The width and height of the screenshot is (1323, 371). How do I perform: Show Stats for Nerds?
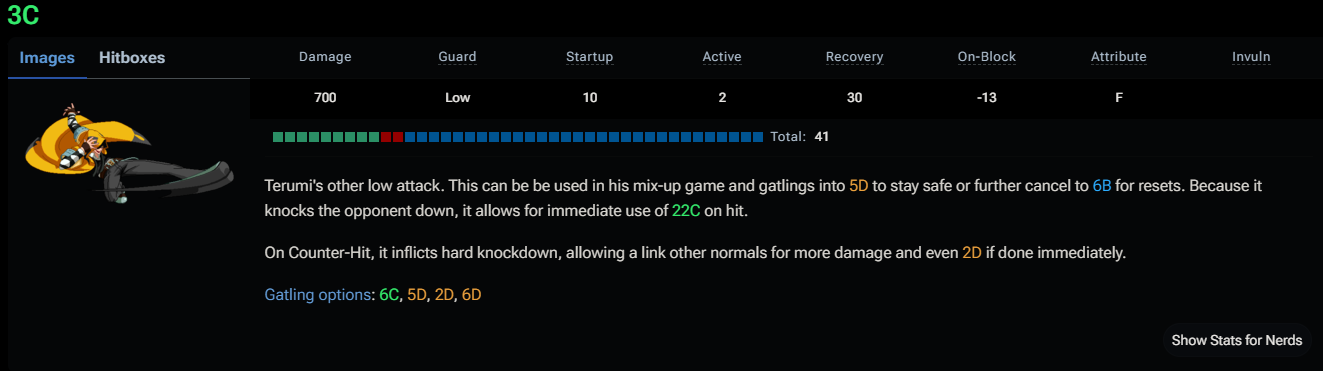(x=1237, y=340)
